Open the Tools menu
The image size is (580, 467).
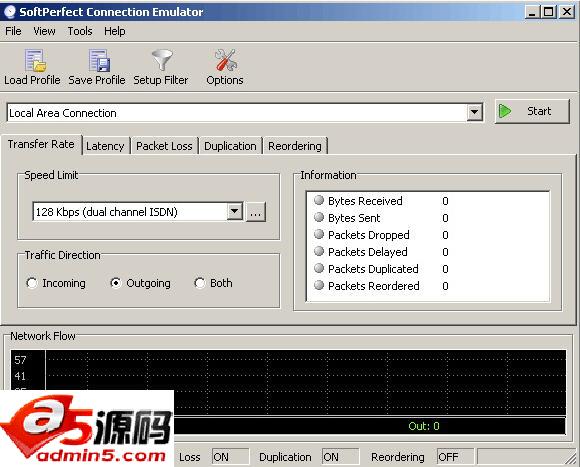[x=80, y=31]
